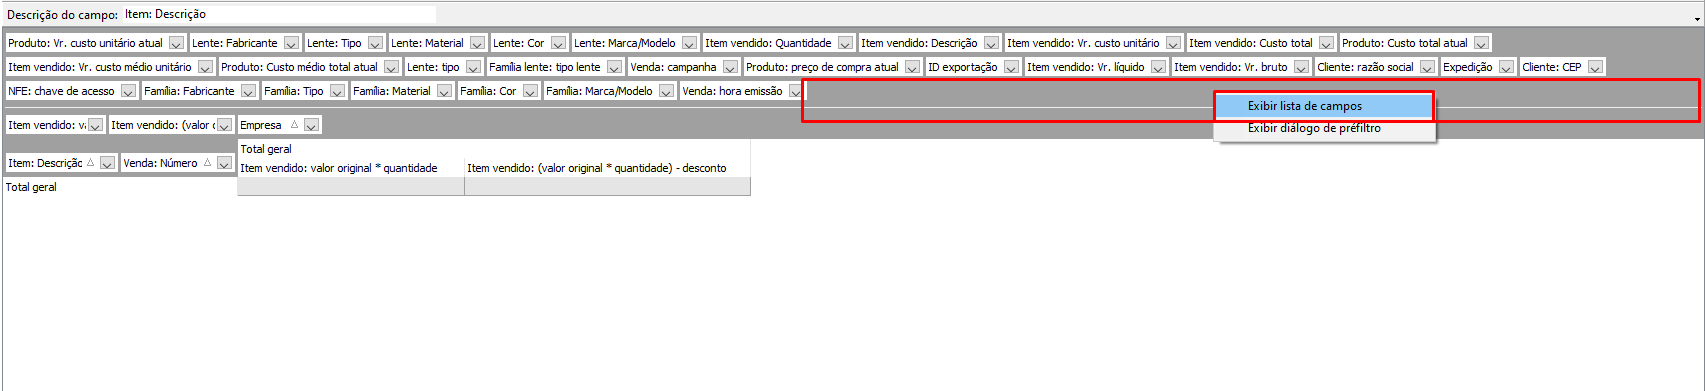
Task: Open 'Item vendido: Vr. líquido' filter arrow
Action: pos(1158,67)
